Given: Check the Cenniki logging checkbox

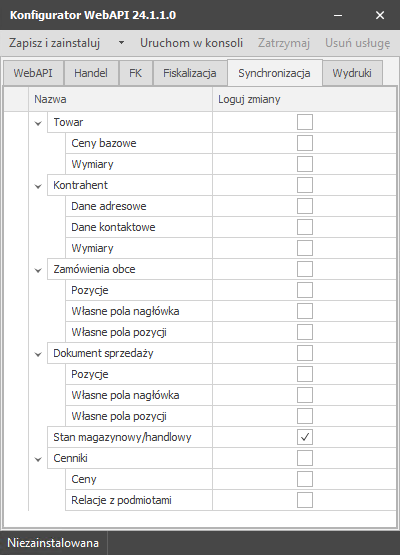Looking at the screenshot, I should pos(305,458).
